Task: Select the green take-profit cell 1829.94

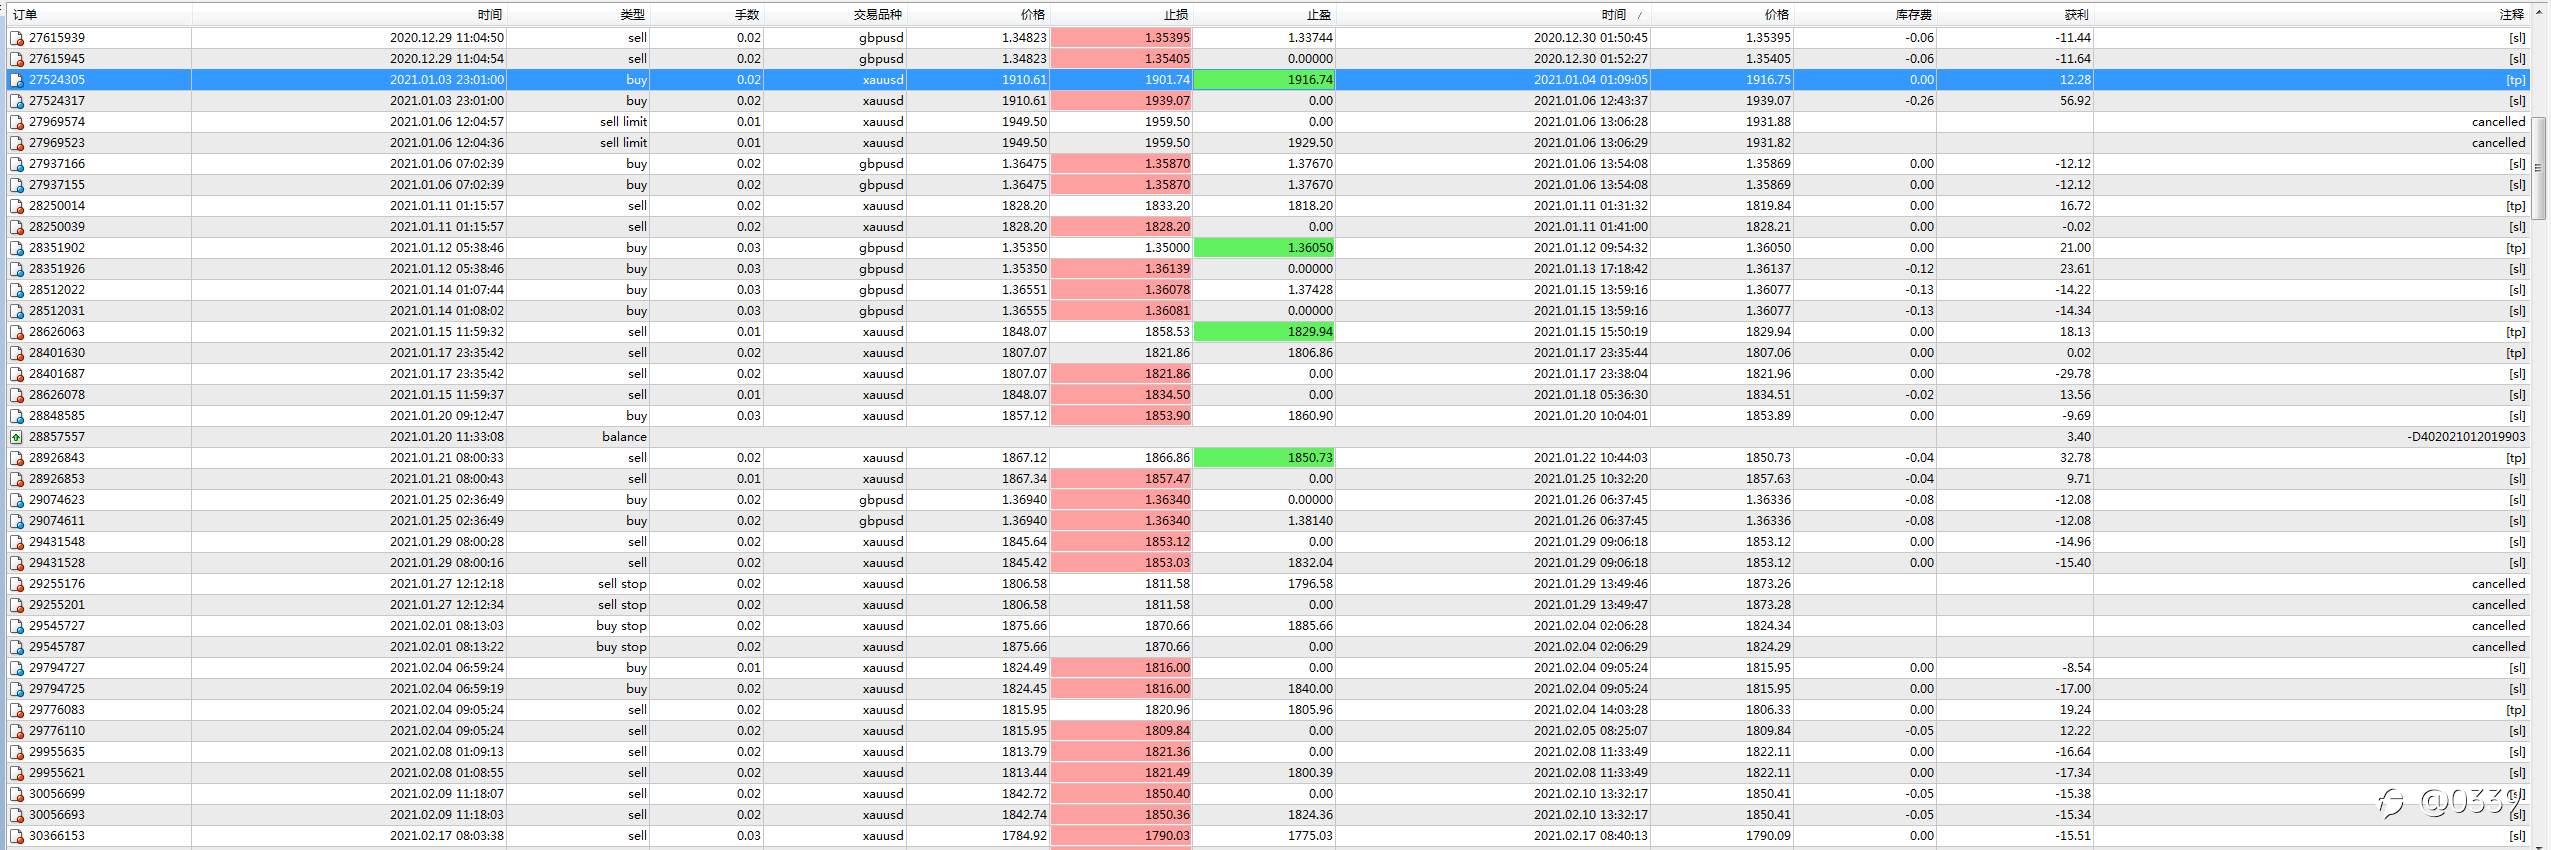Action: [x=1264, y=332]
